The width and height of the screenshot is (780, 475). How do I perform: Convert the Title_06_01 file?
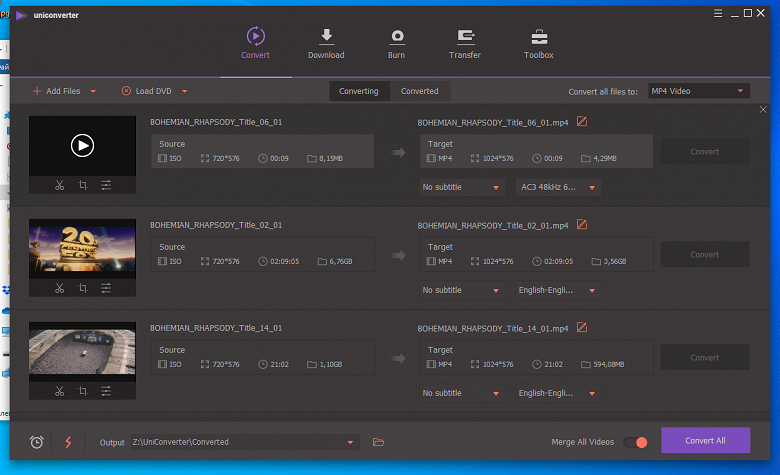(x=705, y=152)
